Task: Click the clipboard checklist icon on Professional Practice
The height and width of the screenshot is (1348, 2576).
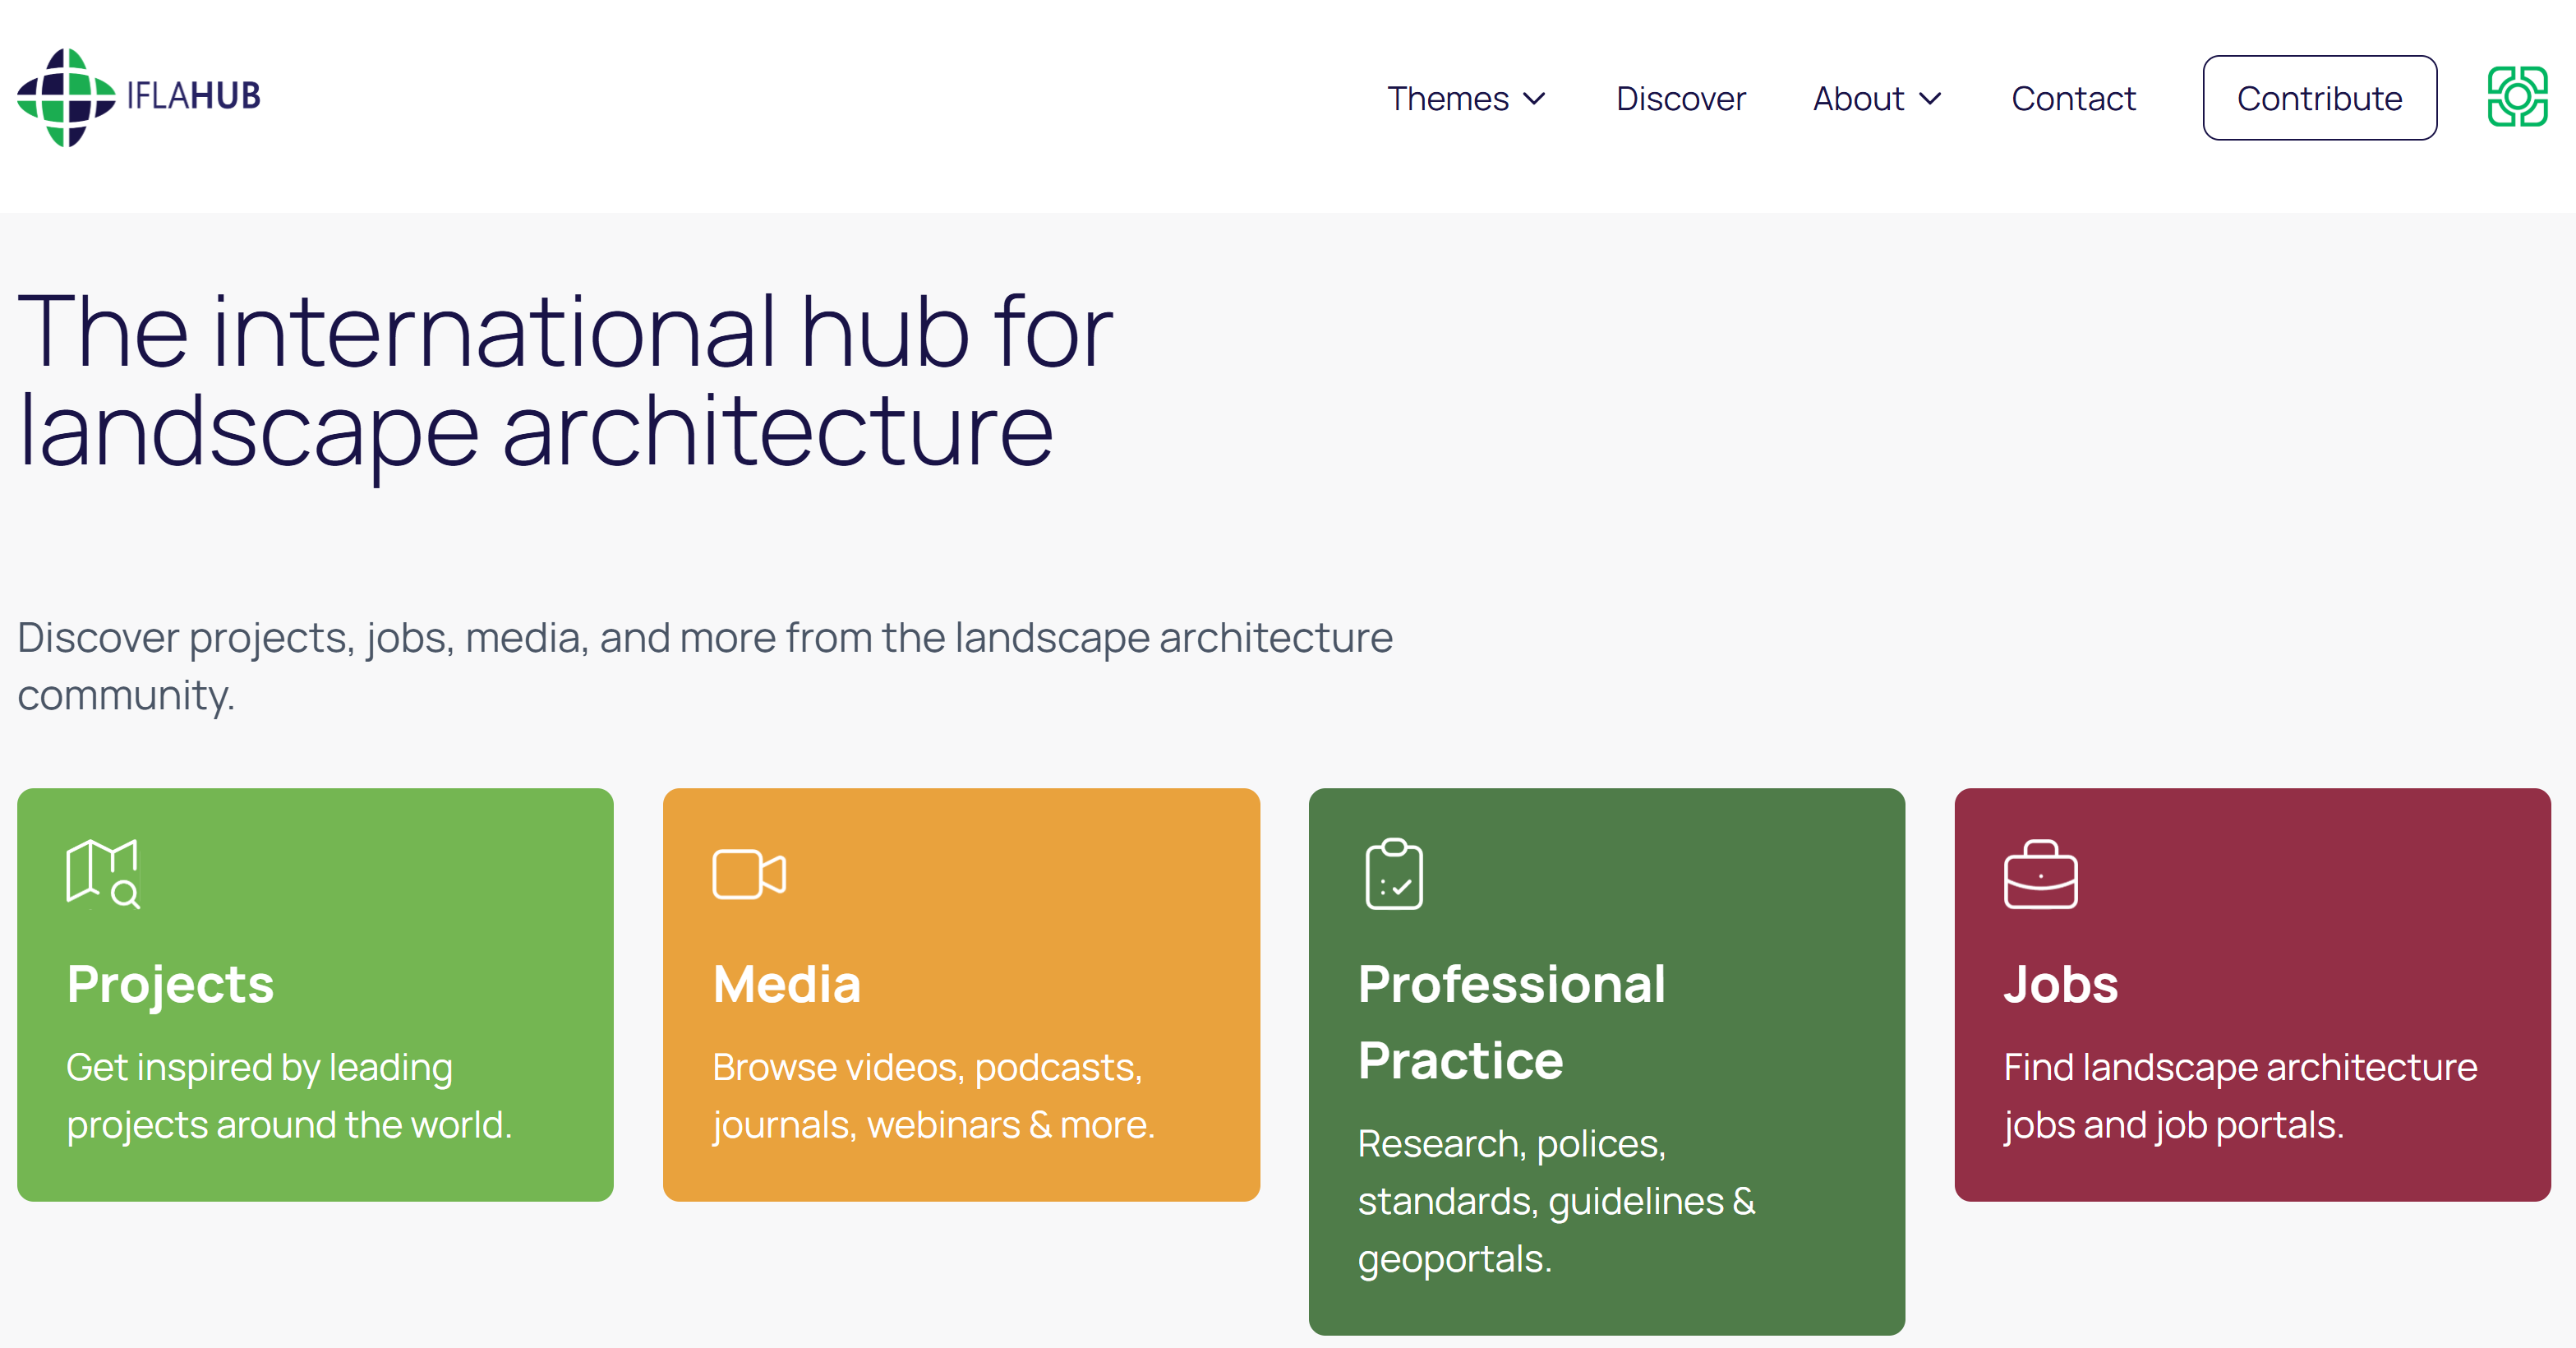Action: [x=1394, y=874]
